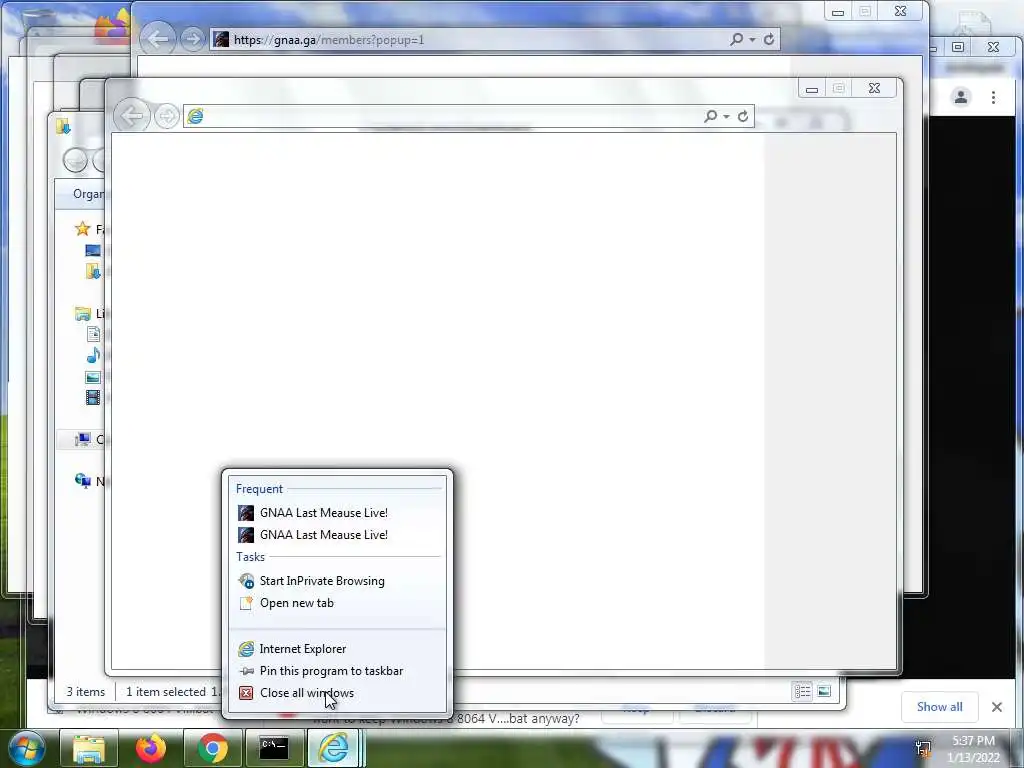
Task: Click Show all downloads in Chrome
Action: tap(939, 707)
